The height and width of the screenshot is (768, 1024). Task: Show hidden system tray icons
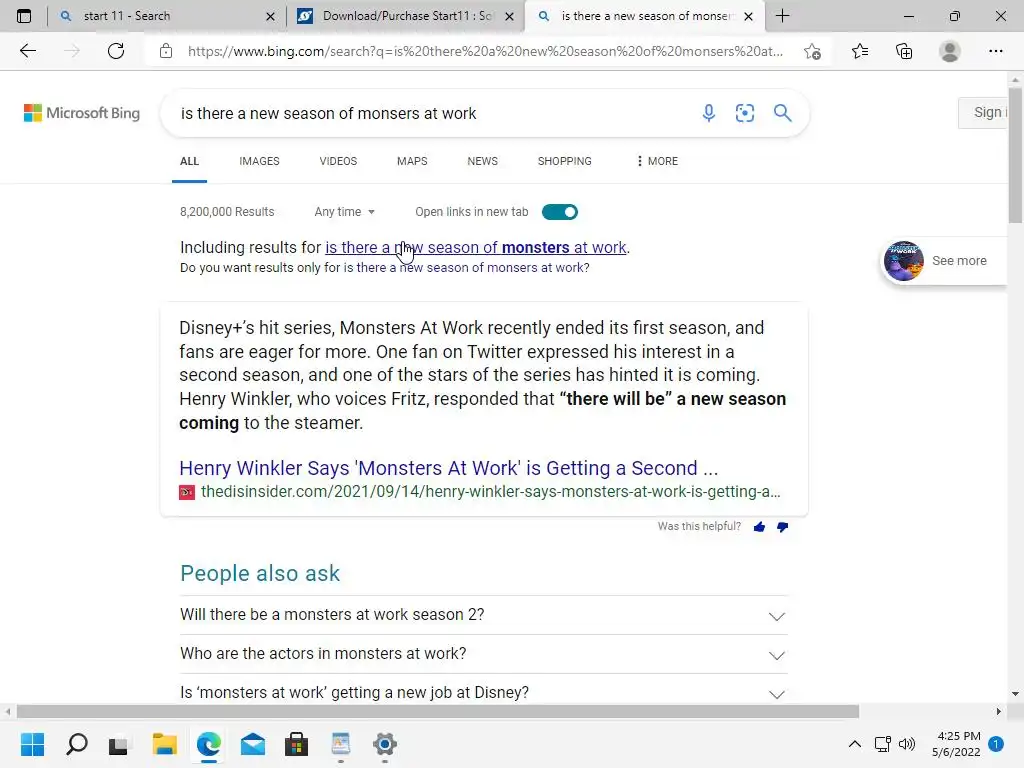[x=854, y=744]
